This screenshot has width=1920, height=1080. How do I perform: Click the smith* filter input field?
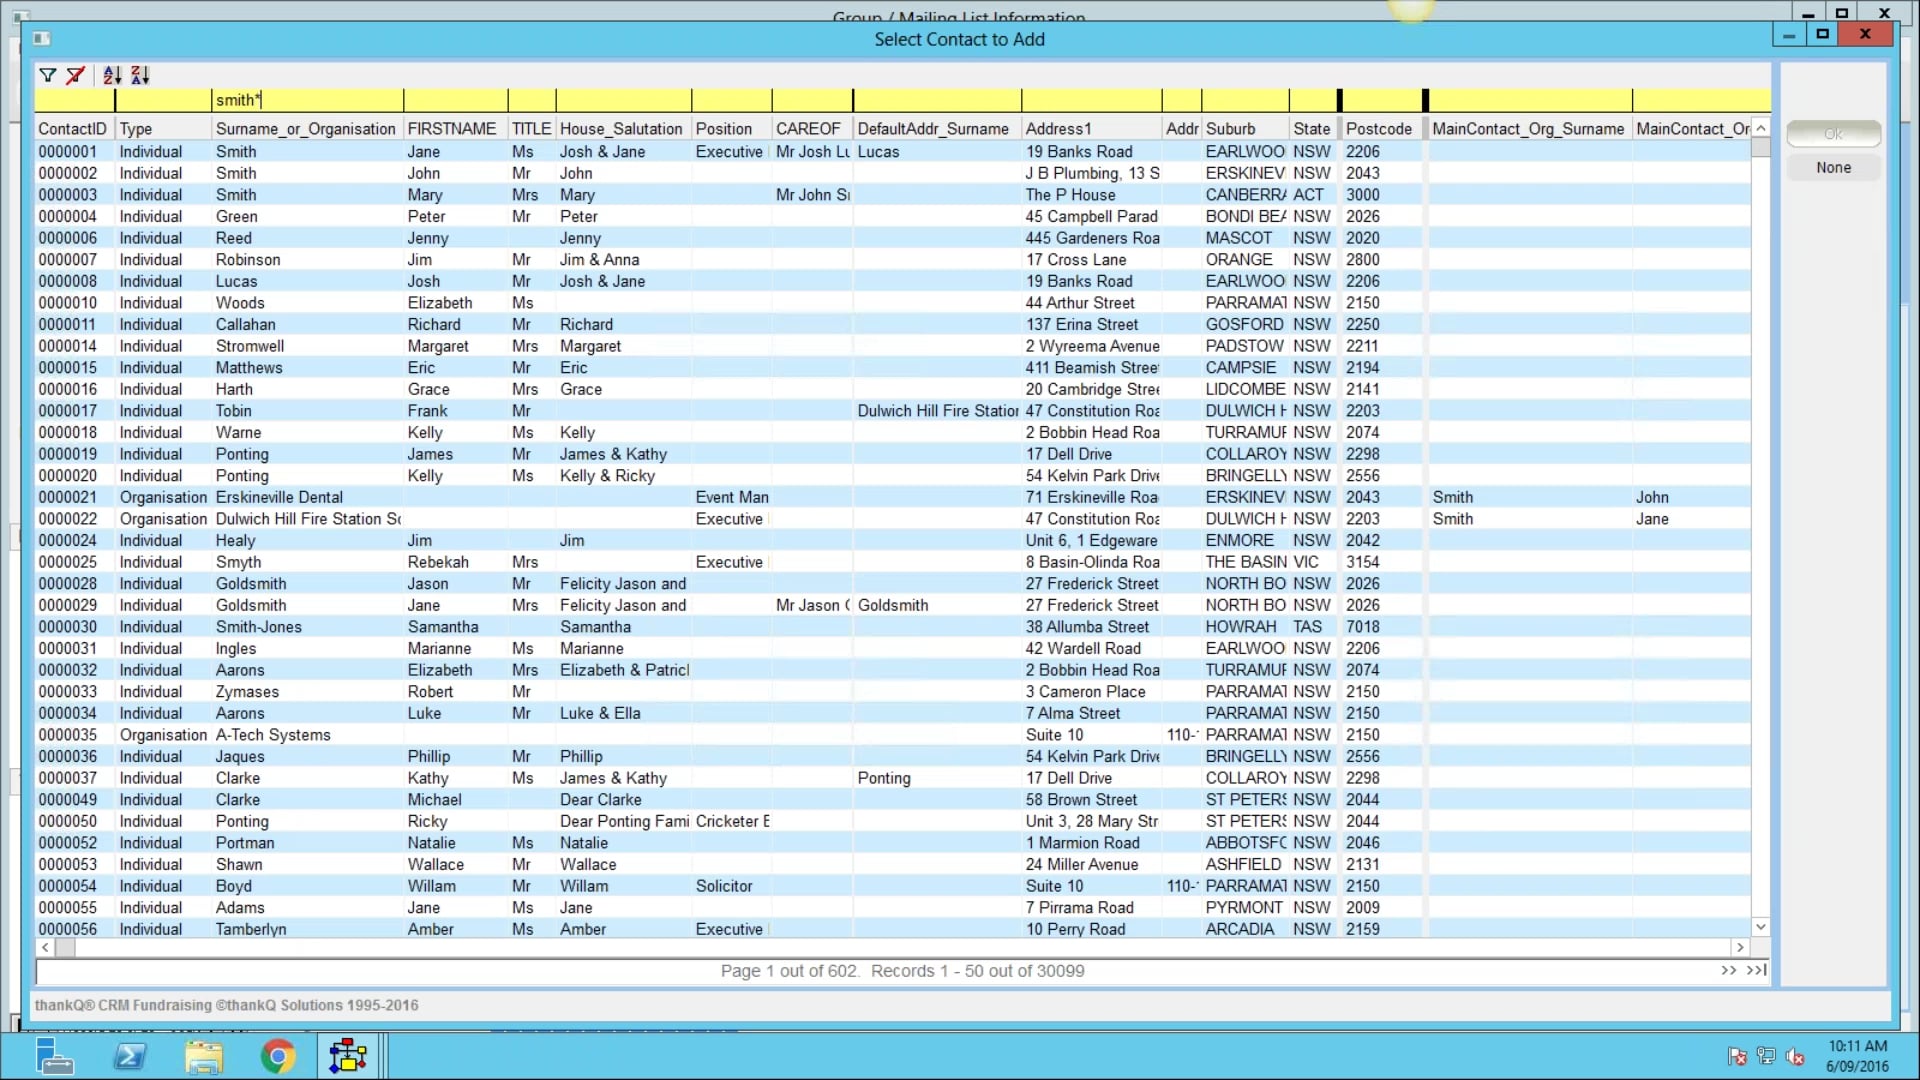300,100
